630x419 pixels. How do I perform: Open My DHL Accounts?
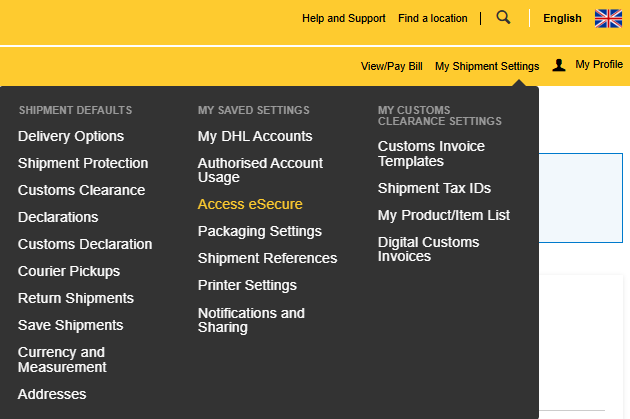click(x=255, y=137)
